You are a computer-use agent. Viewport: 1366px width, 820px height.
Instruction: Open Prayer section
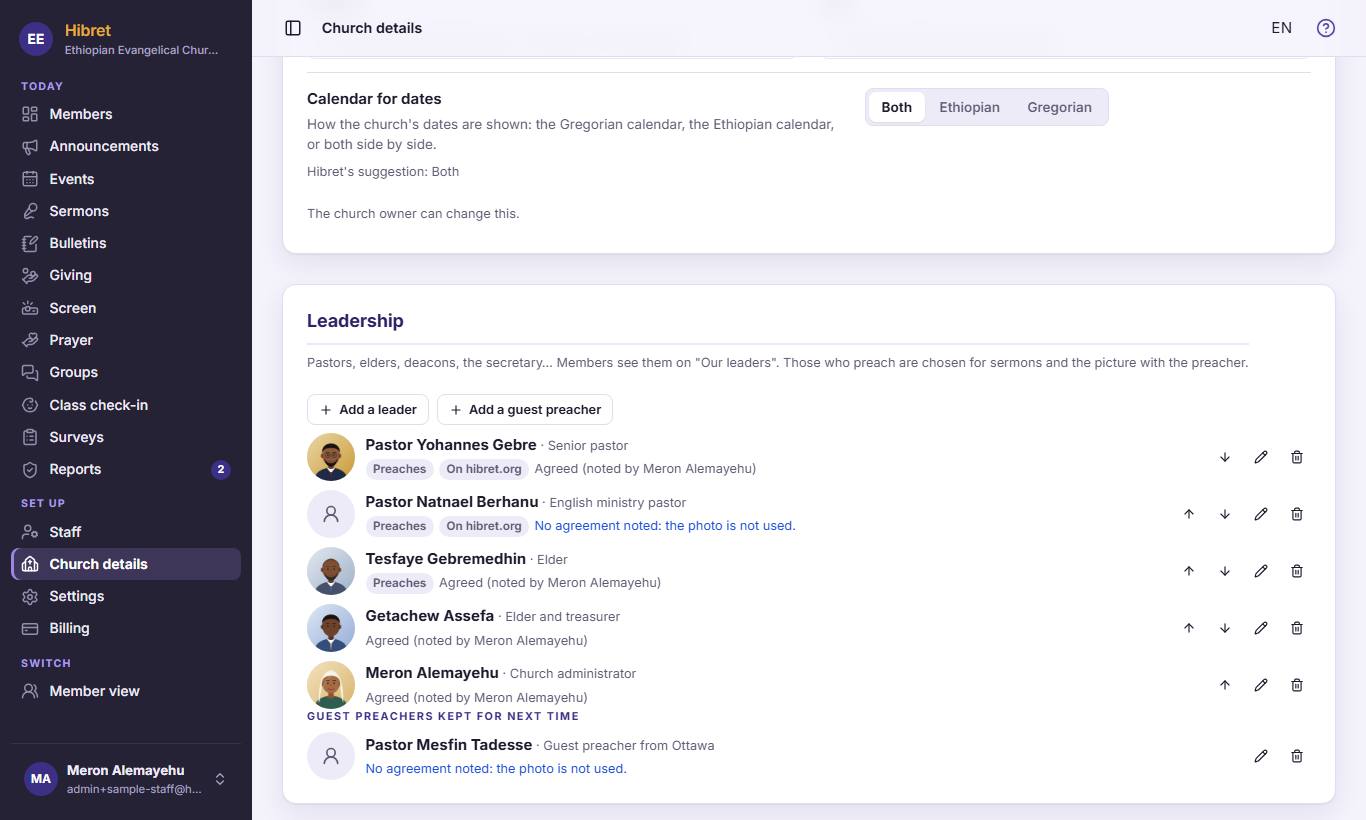point(126,340)
